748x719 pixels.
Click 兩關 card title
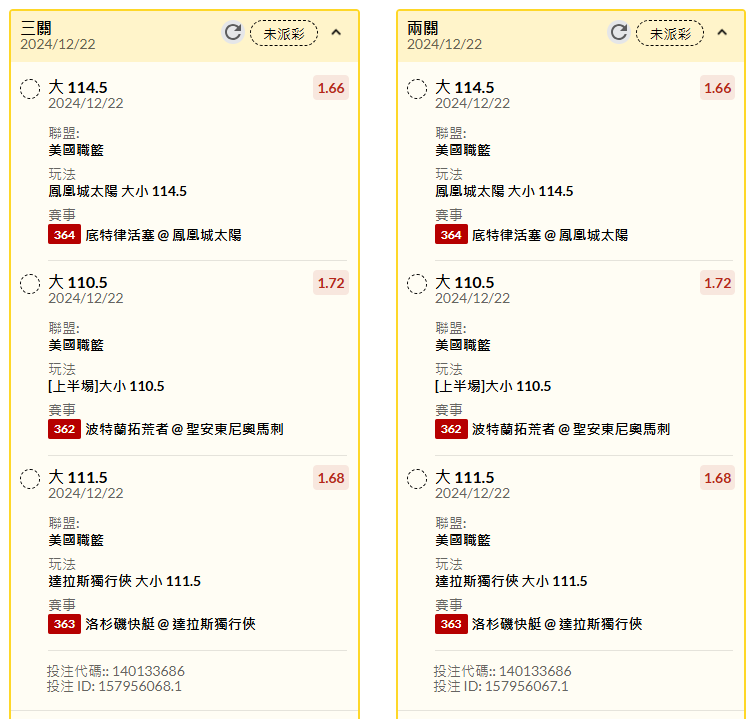click(x=423, y=28)
